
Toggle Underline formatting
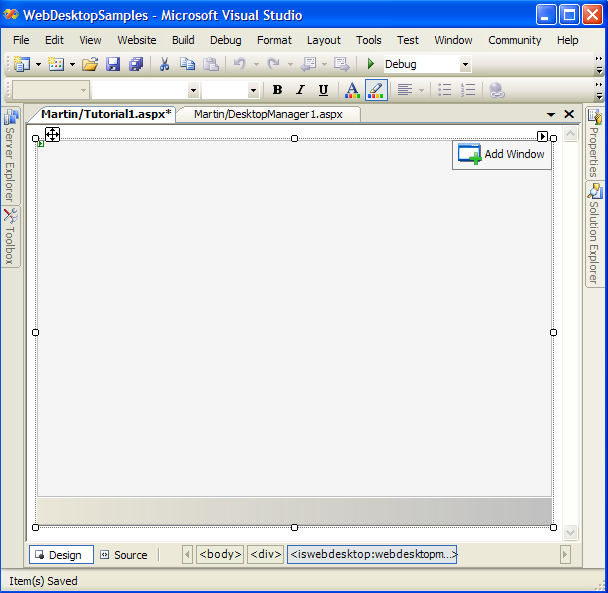(323, 90)
